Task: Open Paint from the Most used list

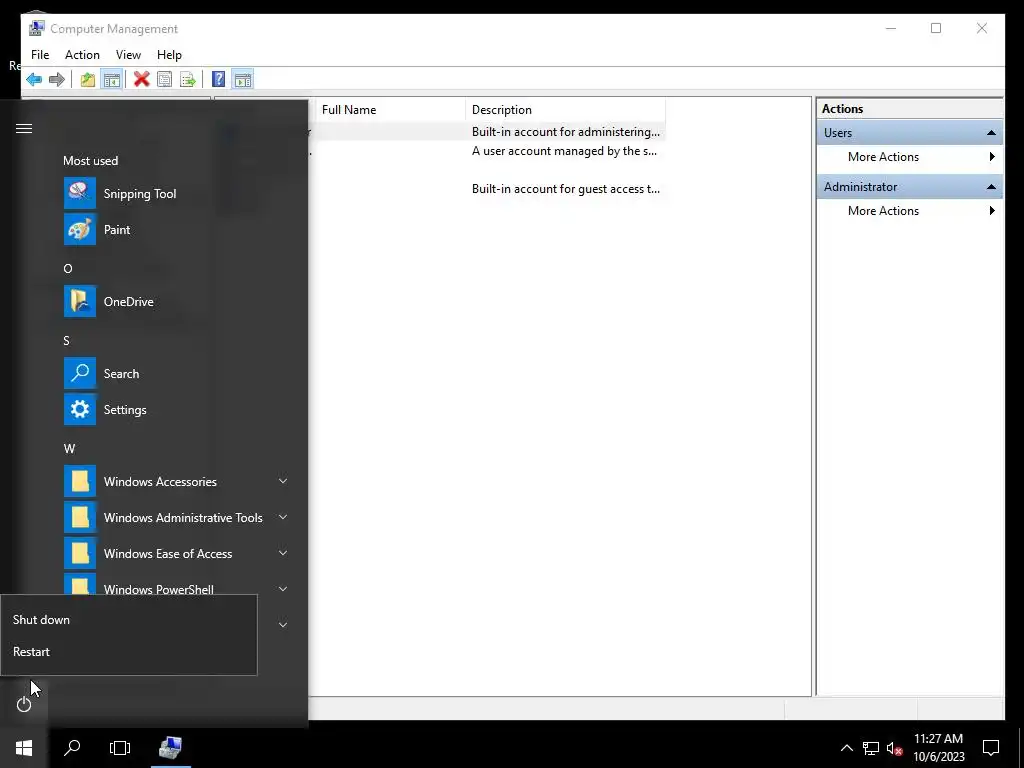Action: [176, 229]
